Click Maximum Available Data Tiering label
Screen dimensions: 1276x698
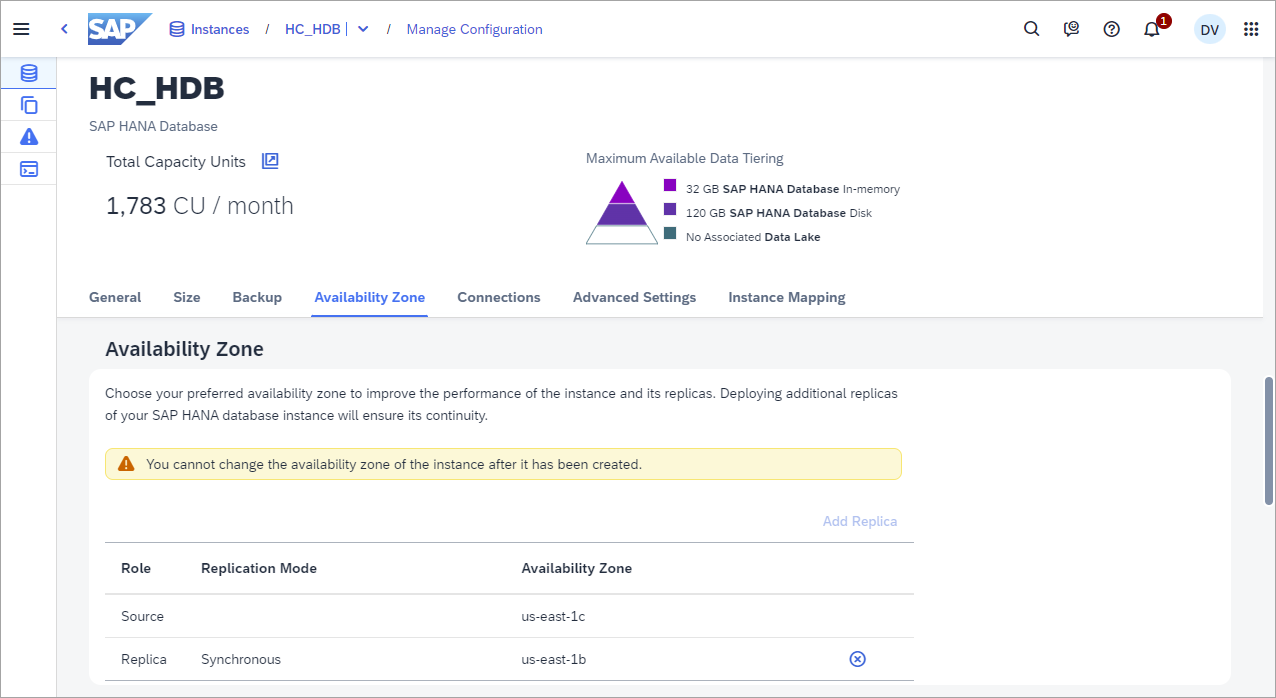coord(685,158)
